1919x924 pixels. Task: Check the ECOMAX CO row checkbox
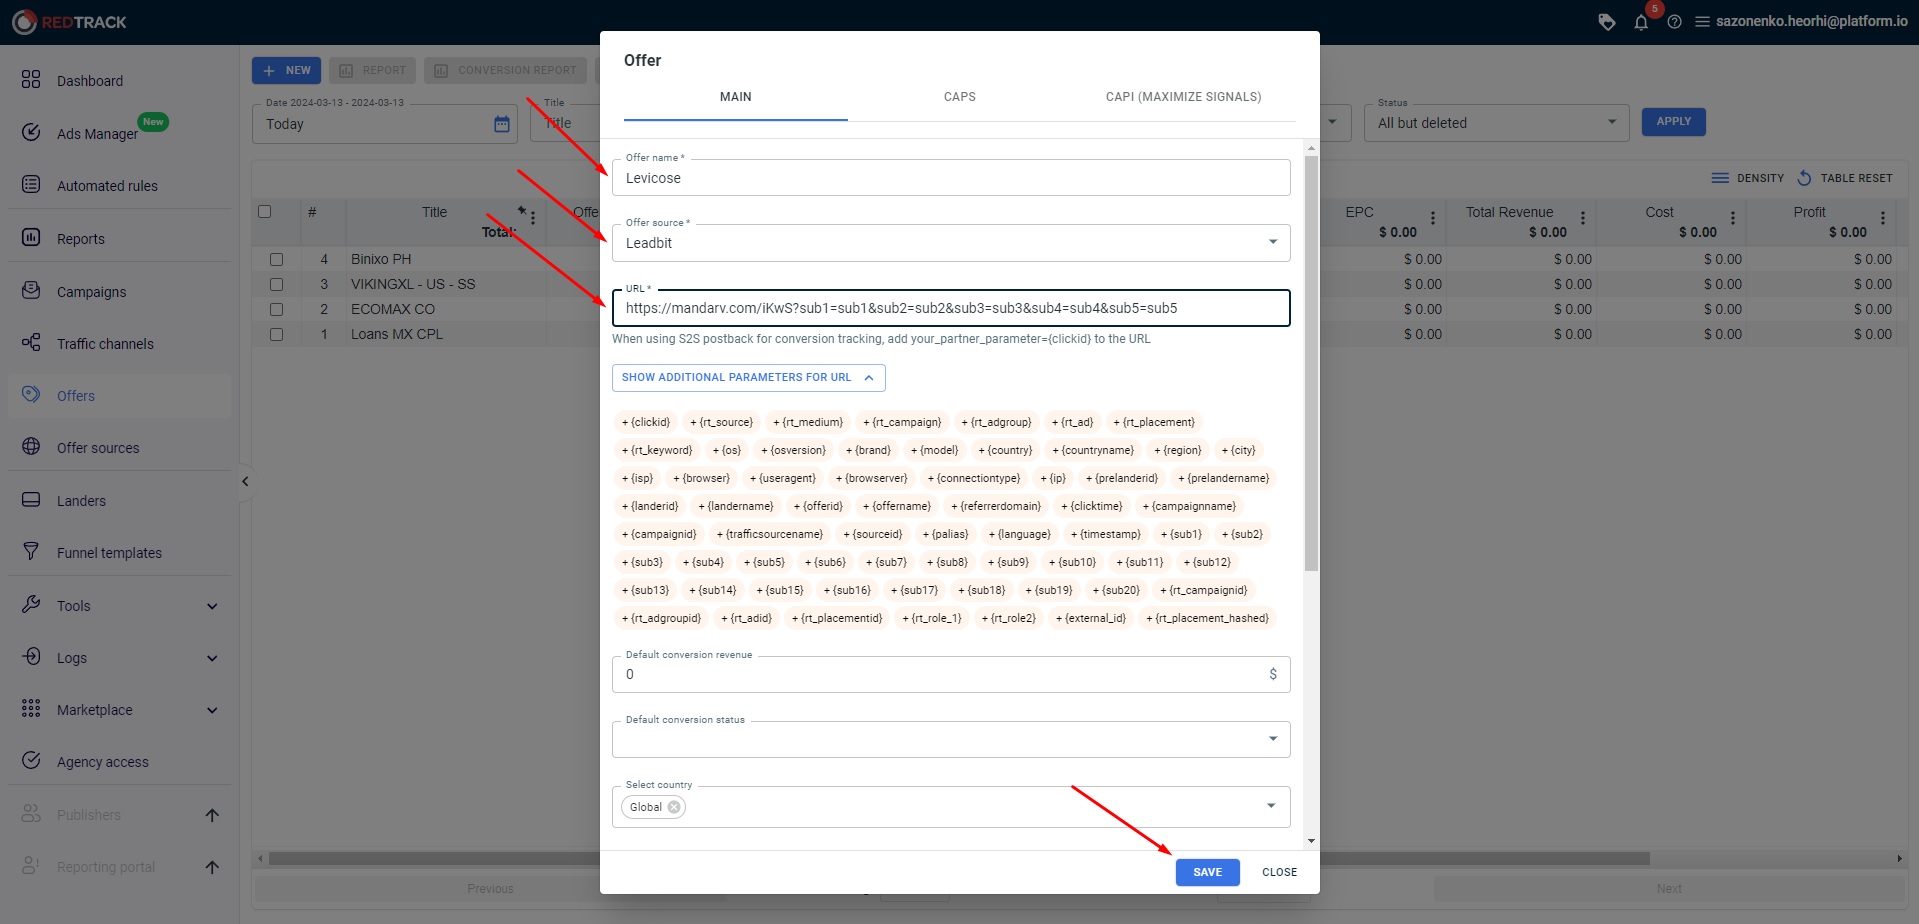pyautogui.click(x=277, y=309)
